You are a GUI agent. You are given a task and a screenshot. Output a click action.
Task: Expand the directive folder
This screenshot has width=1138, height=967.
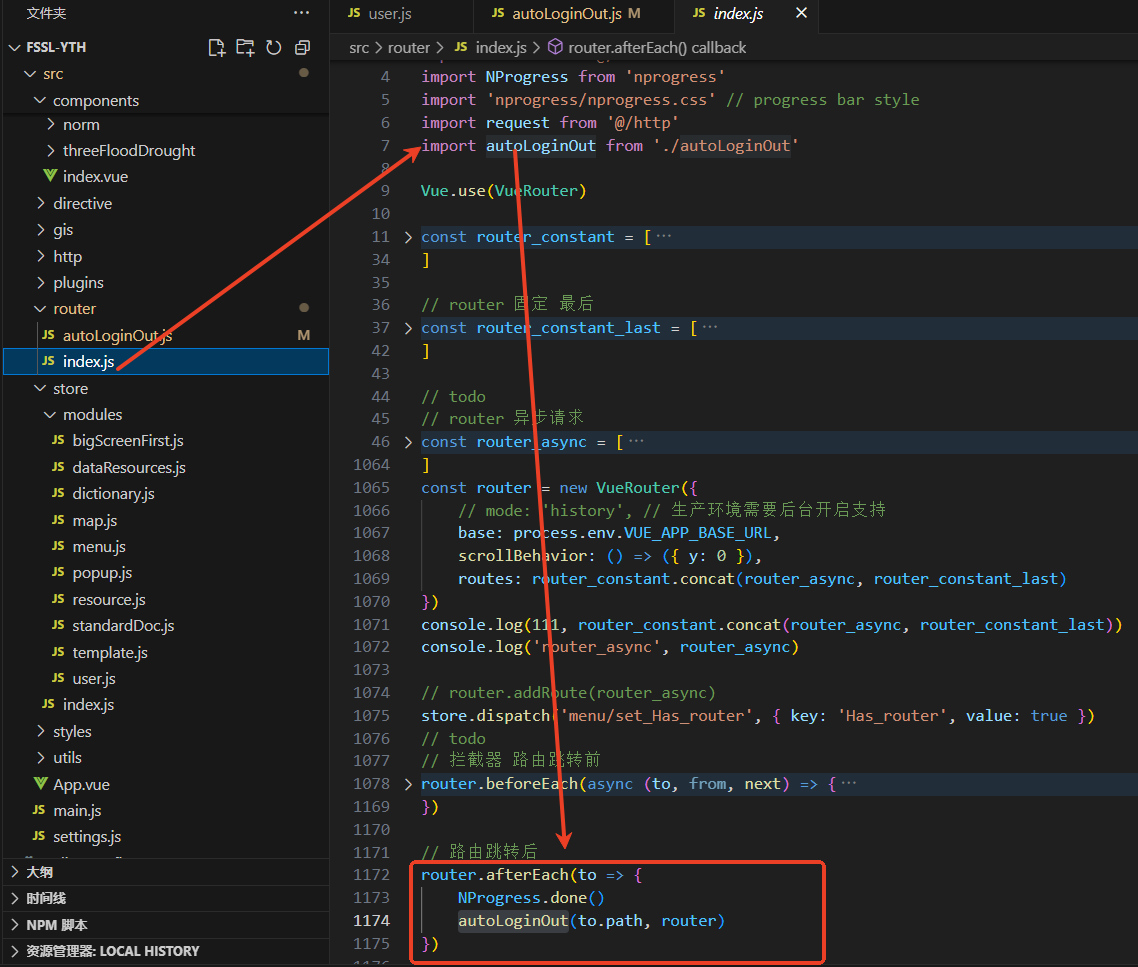pyautogui.click(x=40, y=203)
